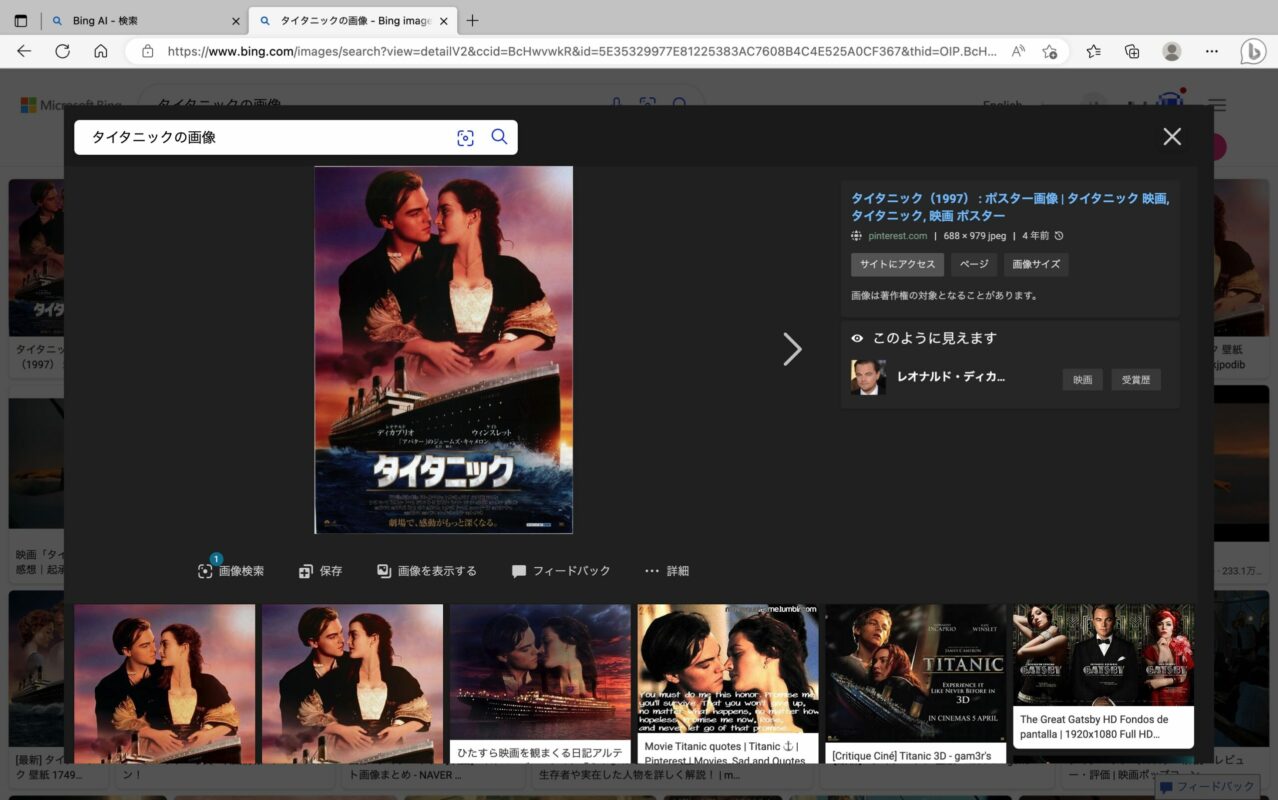Show the next image with the right chevron
Screen dimensions: 1278x800
pos(792,349)
